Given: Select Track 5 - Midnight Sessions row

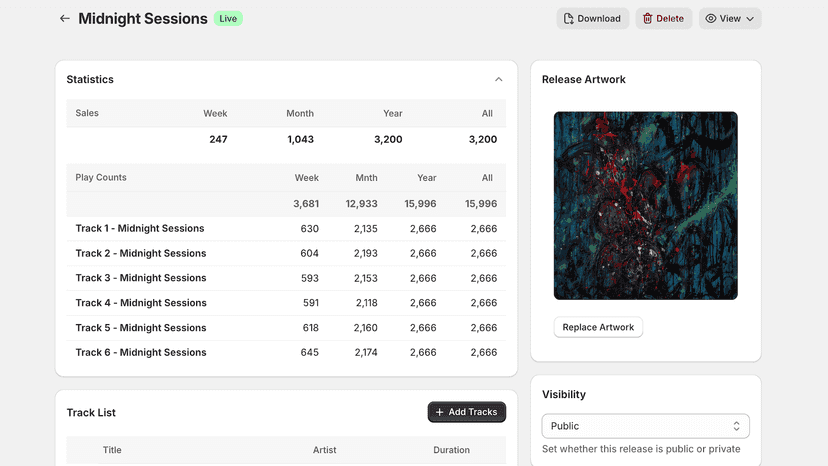Looking at the screenshot, I should point(286,328).
